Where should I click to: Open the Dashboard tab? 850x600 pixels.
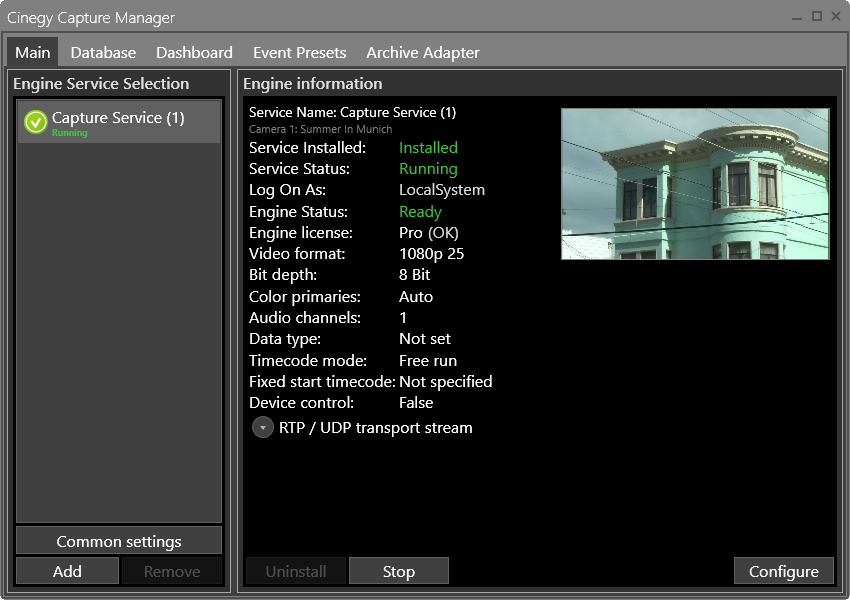(x=194, y=53)
